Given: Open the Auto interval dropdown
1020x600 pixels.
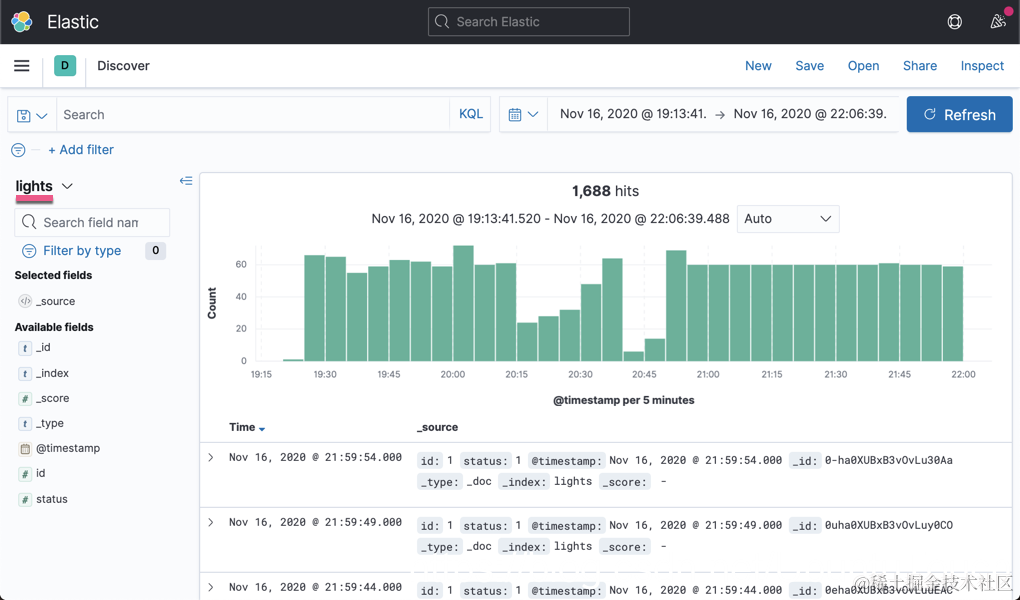Looking at the screenshot, I should coord(788,219).
